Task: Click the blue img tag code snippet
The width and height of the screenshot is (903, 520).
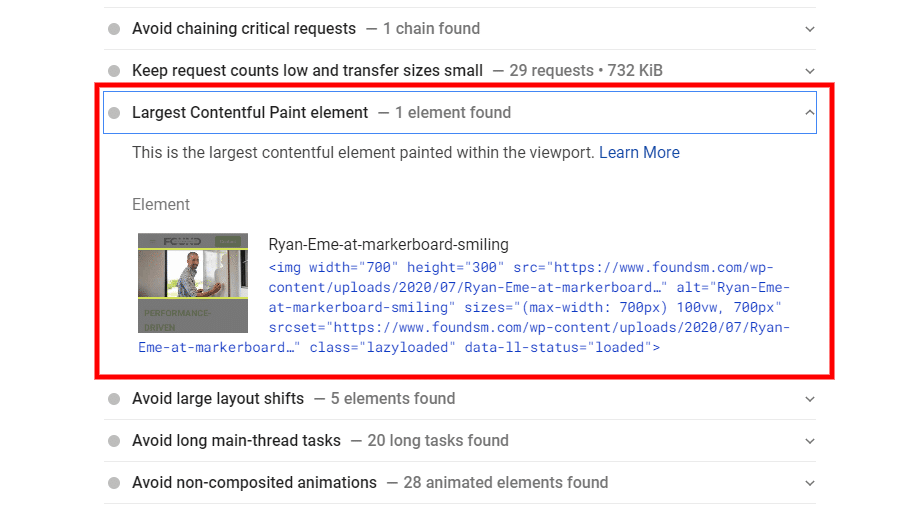Action: 464,308
